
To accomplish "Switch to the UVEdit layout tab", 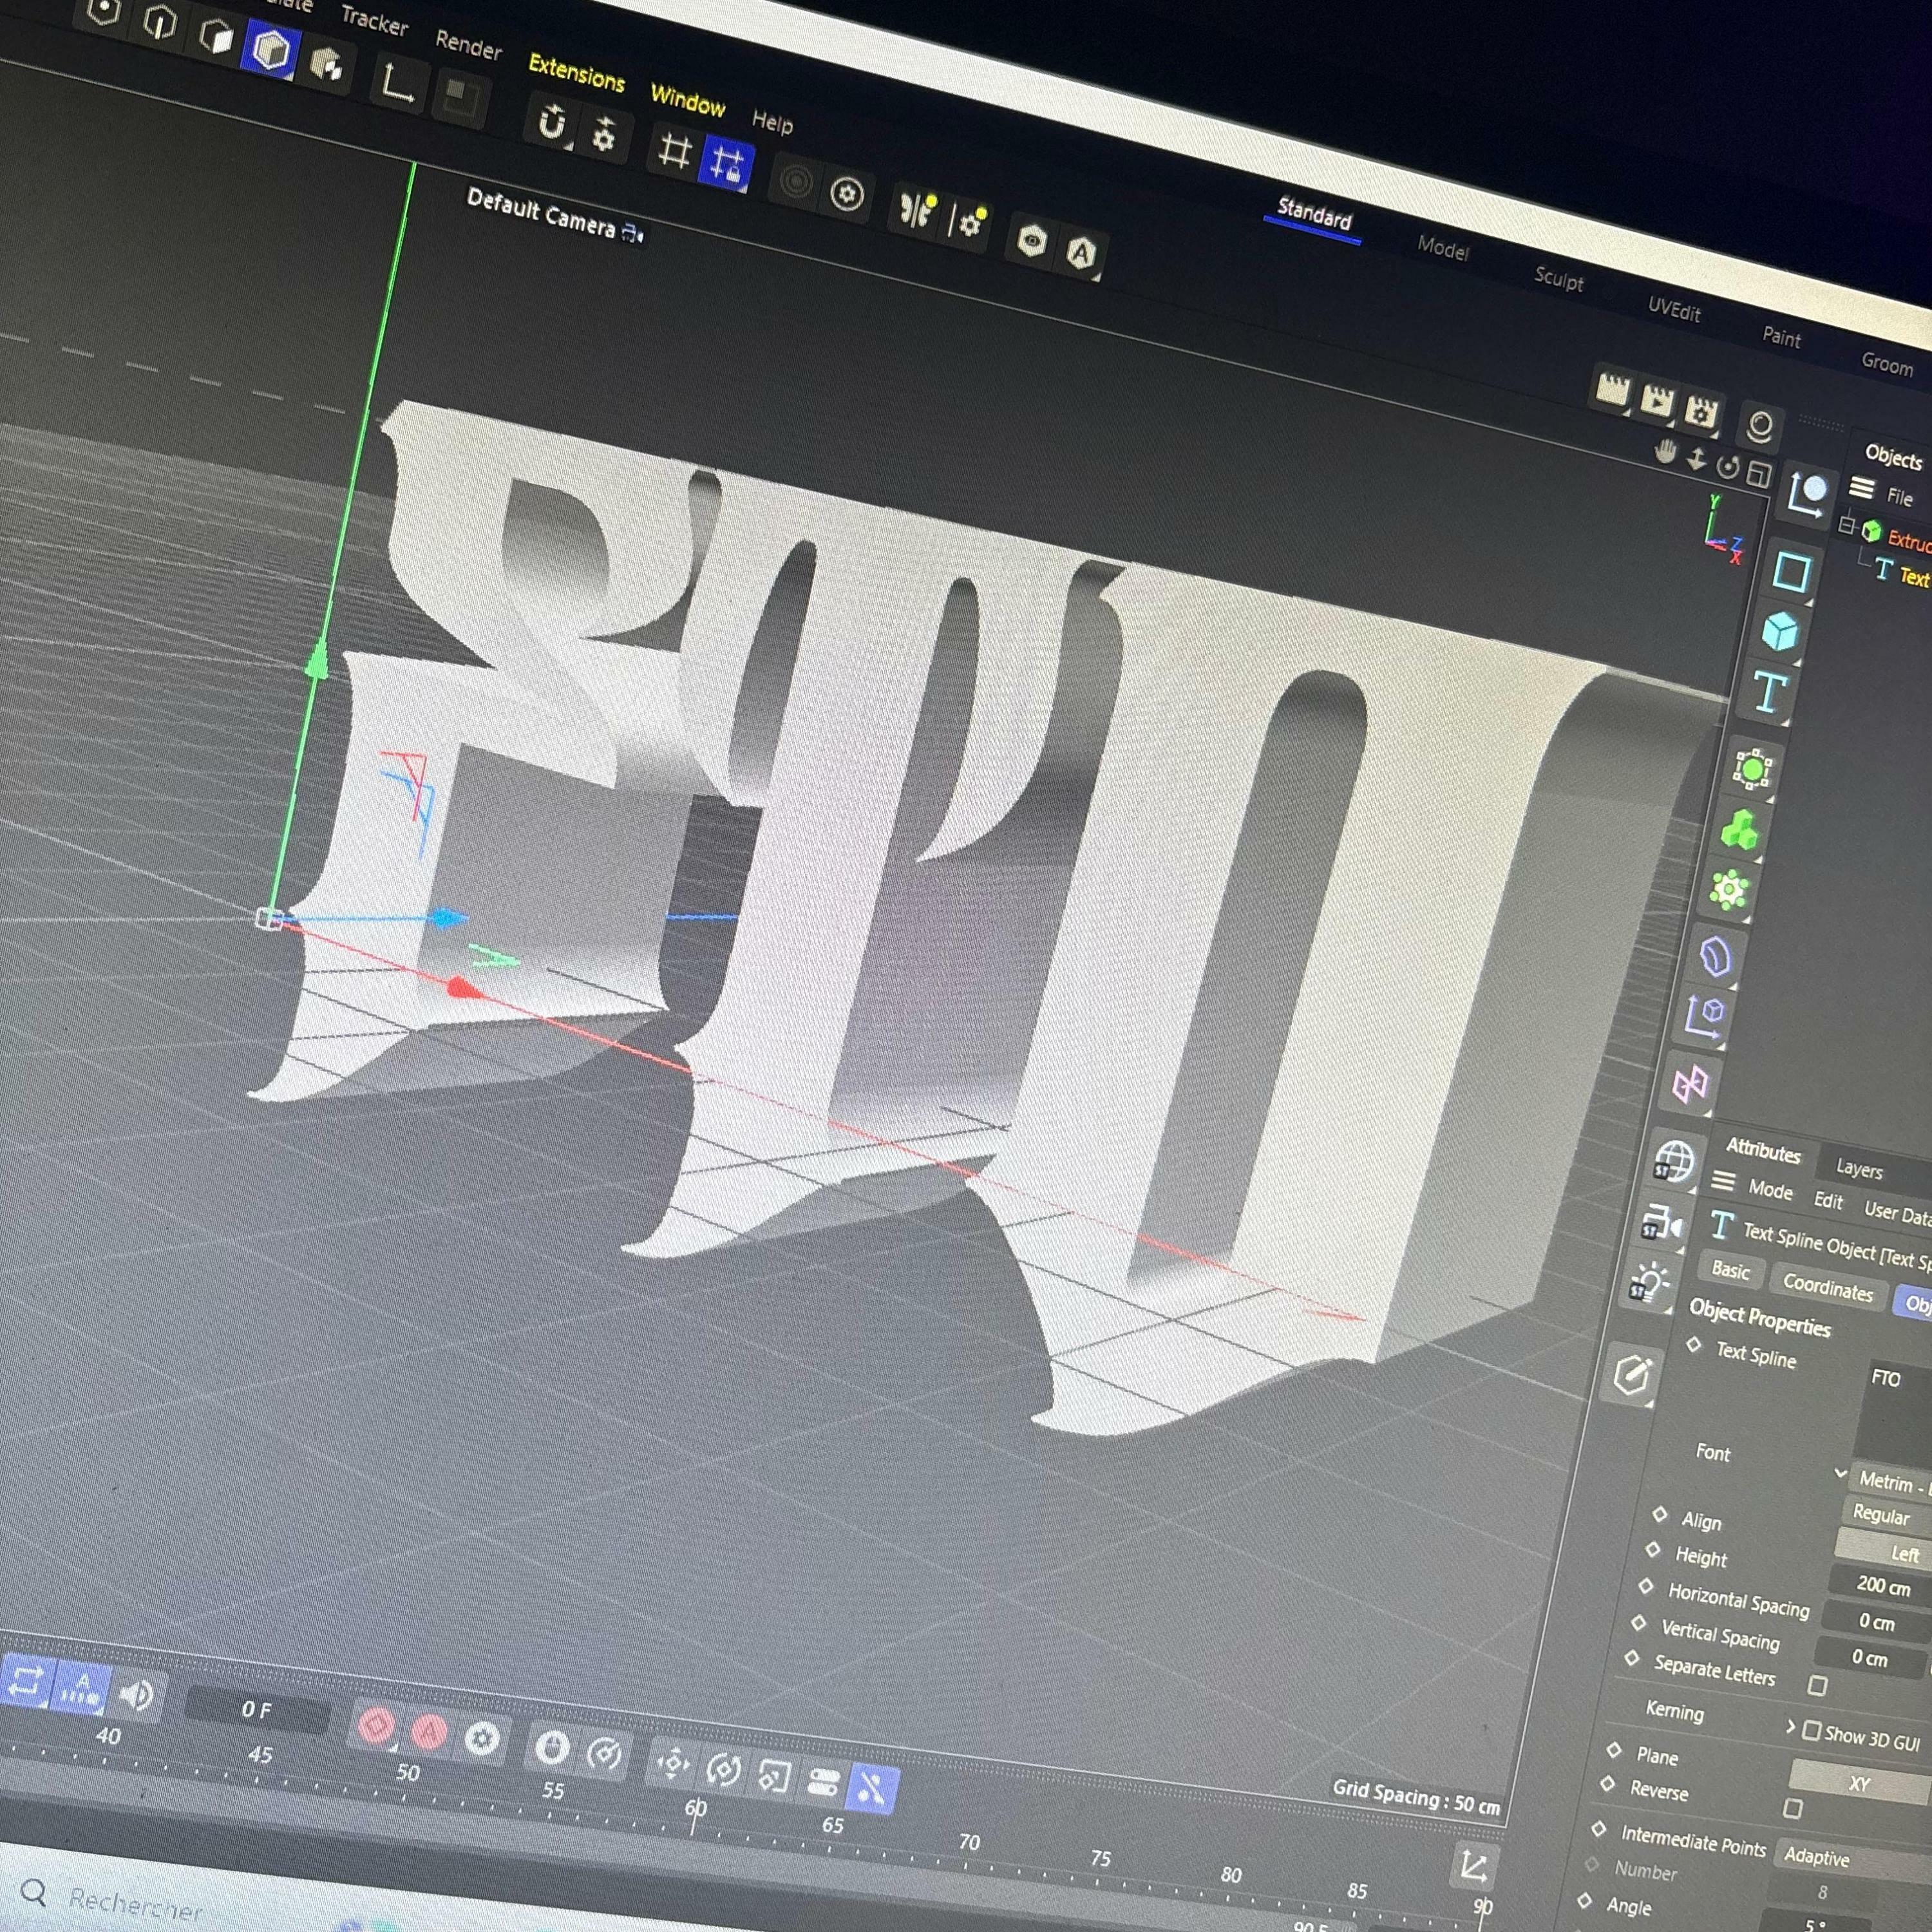I will point(1674,309).
